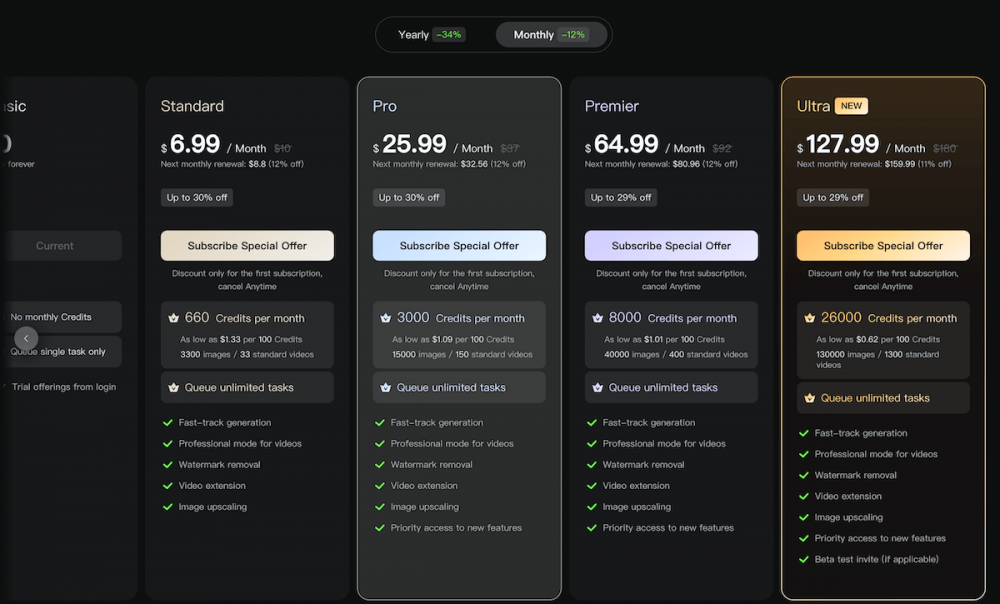1000x604 pixels.
Task: Subscribe to the Pro plan special offer
Action: (459, 246)
